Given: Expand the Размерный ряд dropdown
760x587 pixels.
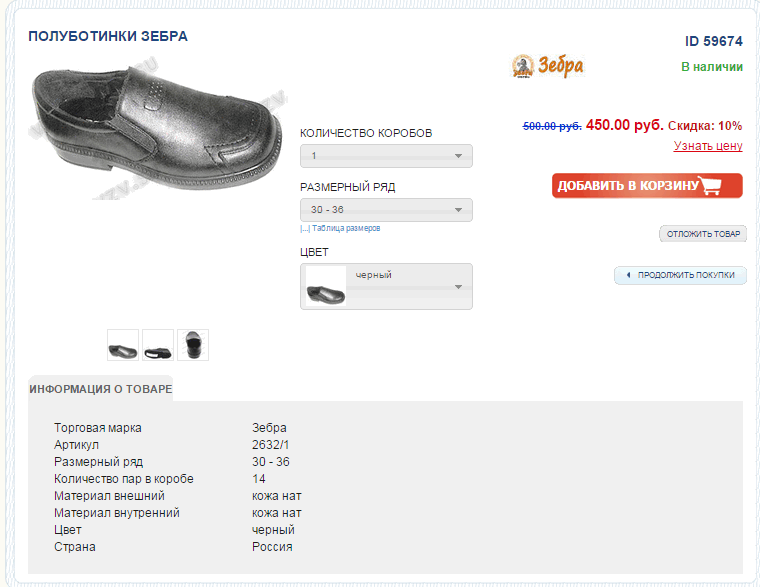Looking at the screenshot, I should tap(386, 210).
